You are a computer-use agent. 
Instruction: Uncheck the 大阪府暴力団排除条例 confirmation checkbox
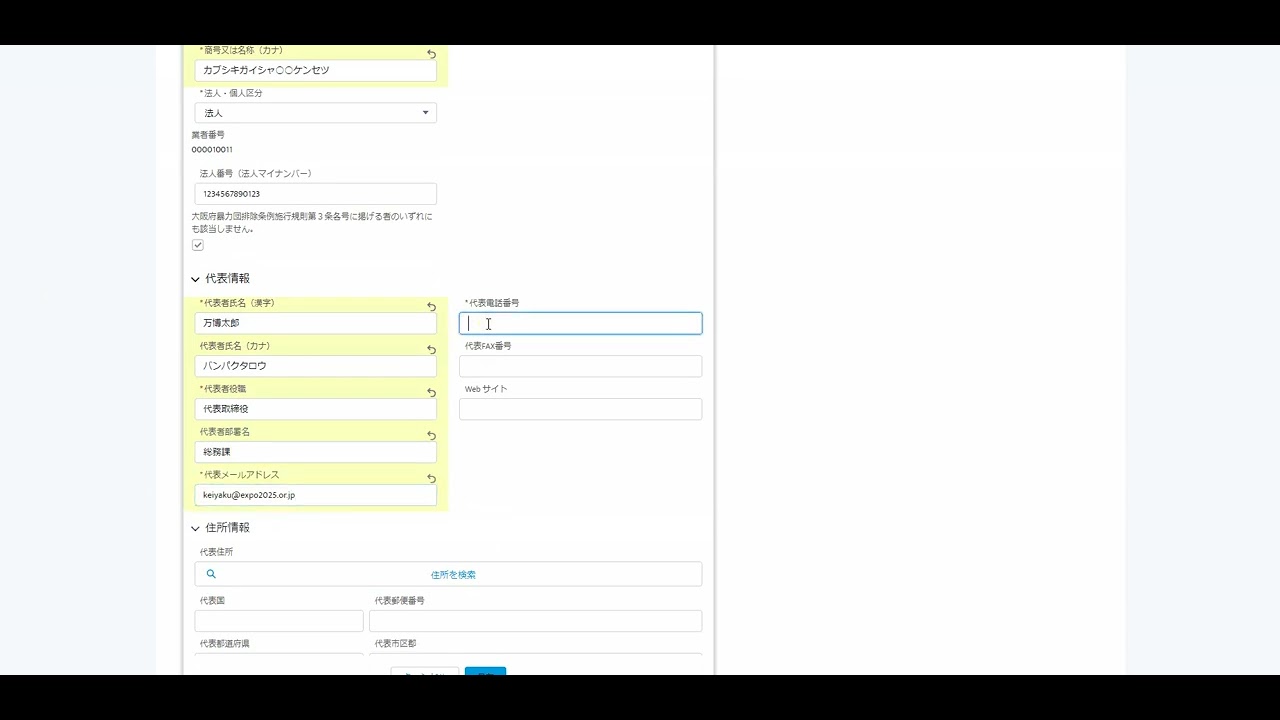tap(198, 245)
